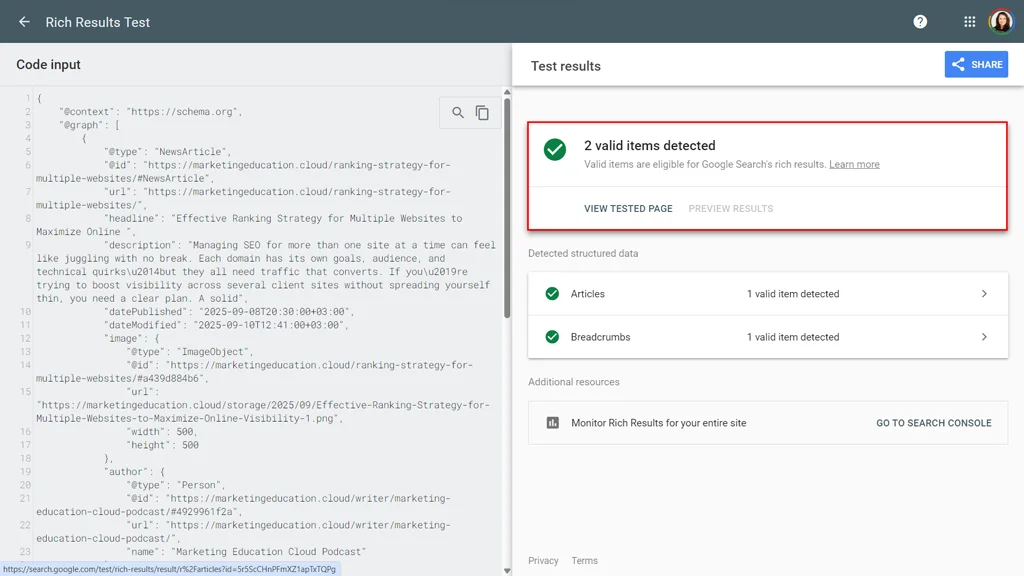Click the green checkmark beside Articles
This screenshot has width=1024, height=576.
pyautogui.click(x=552, y=294)
